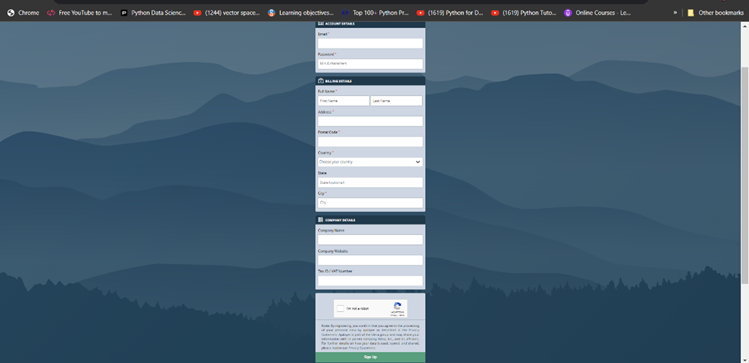The image size is (749, 363).
Task: Open the Choose your country dropdown
Action: [370, 162]
